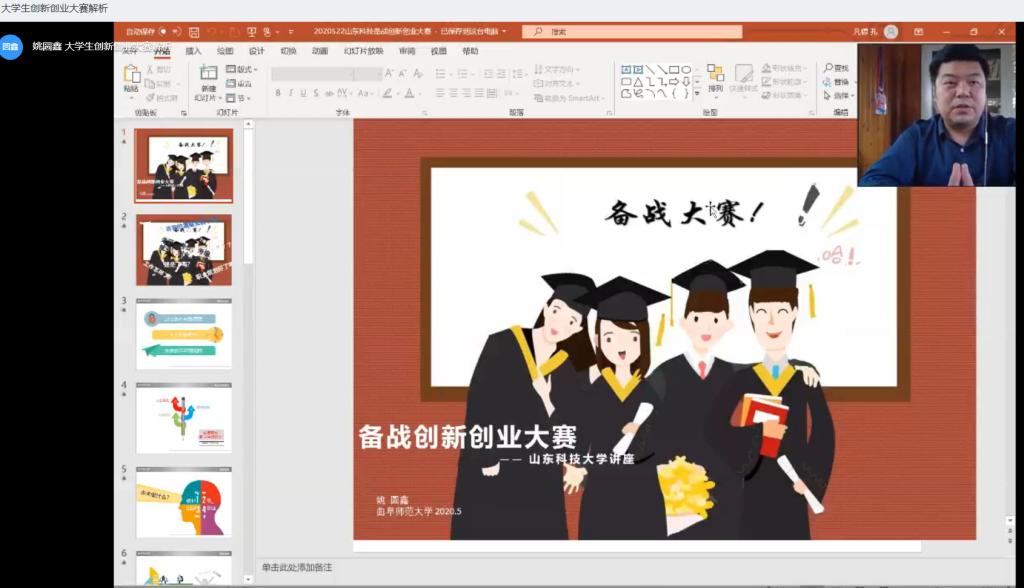1024x588 pixels.
Task: Select the rectangle shape in the shapes gallery
Action: 672,69
